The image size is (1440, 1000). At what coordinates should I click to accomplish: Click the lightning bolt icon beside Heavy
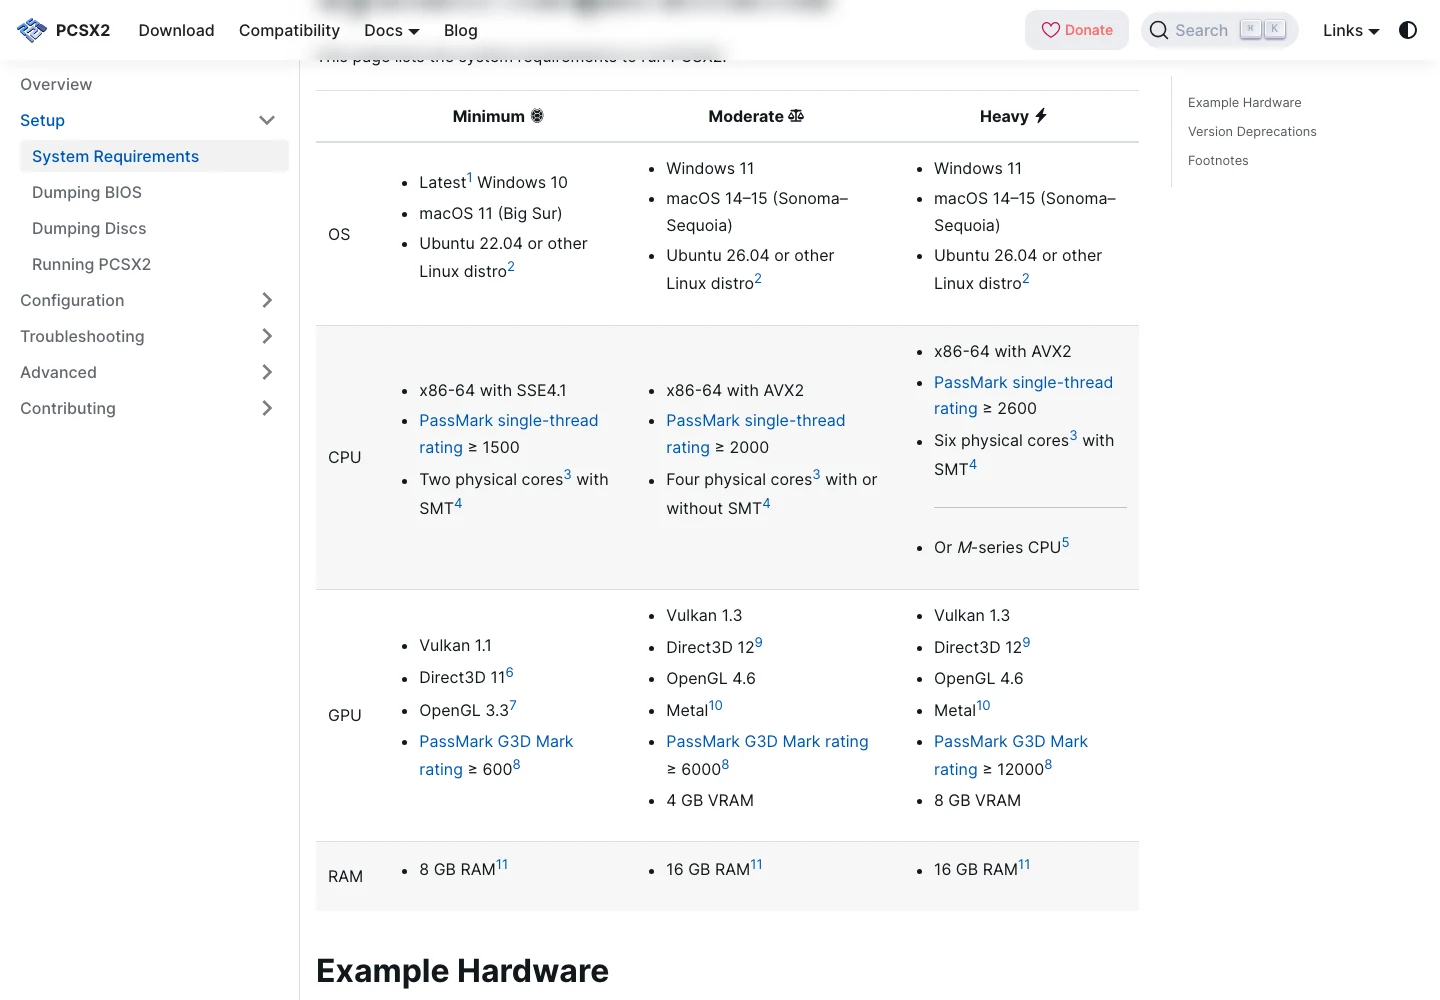(x=1041, y=116)
